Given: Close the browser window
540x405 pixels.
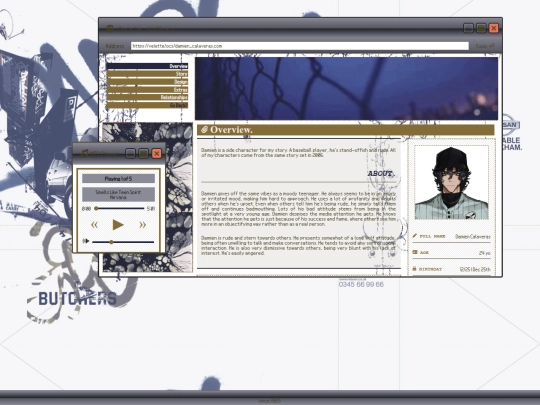Looking at the screenshot, I should click(x=494, y=28).
